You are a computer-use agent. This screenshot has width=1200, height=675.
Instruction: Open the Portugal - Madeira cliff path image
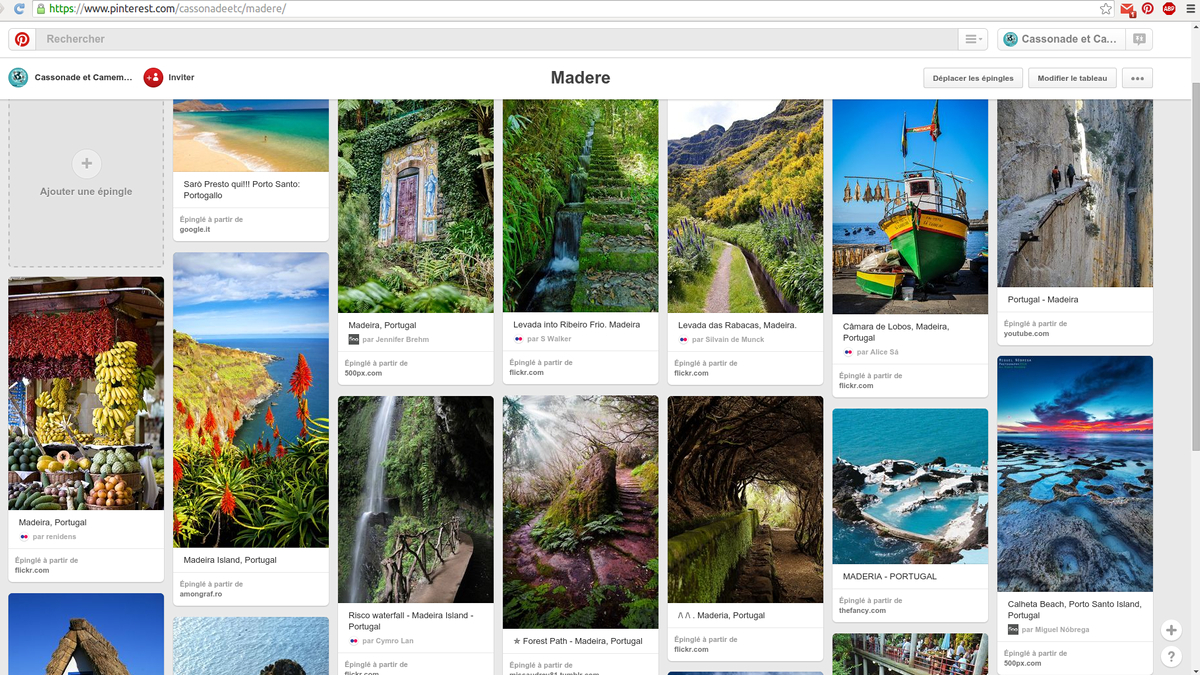(x=1075, y=193)
